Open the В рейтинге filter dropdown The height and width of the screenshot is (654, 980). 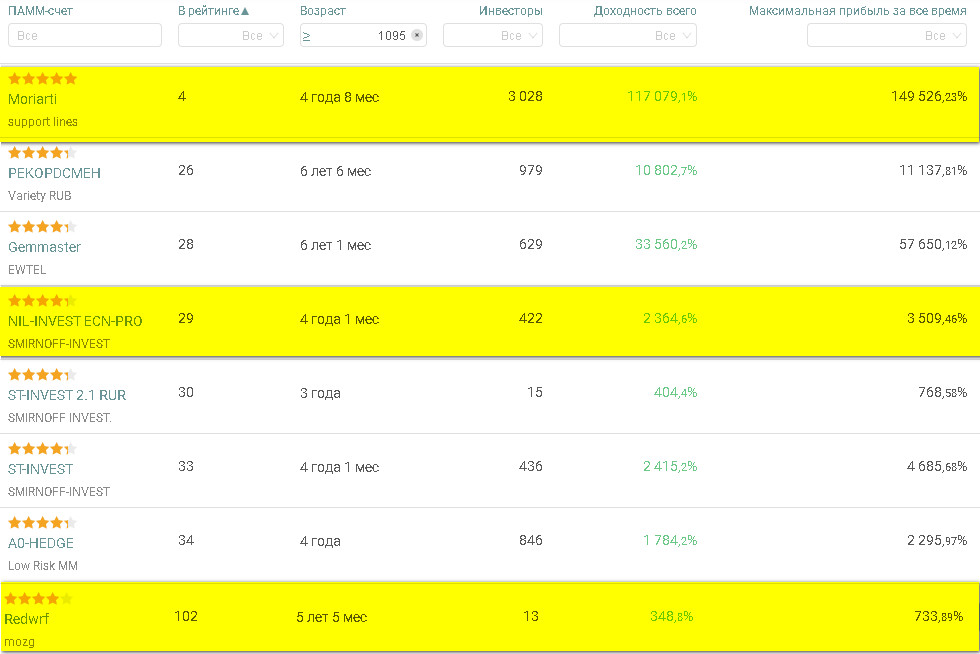pos(231,36)
